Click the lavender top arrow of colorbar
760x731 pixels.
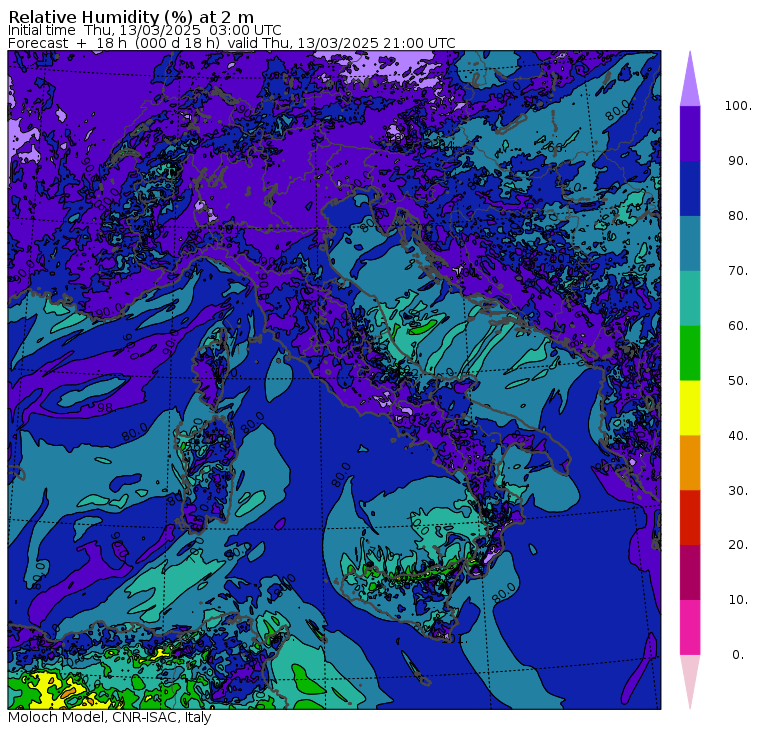[x=690, y=82]
